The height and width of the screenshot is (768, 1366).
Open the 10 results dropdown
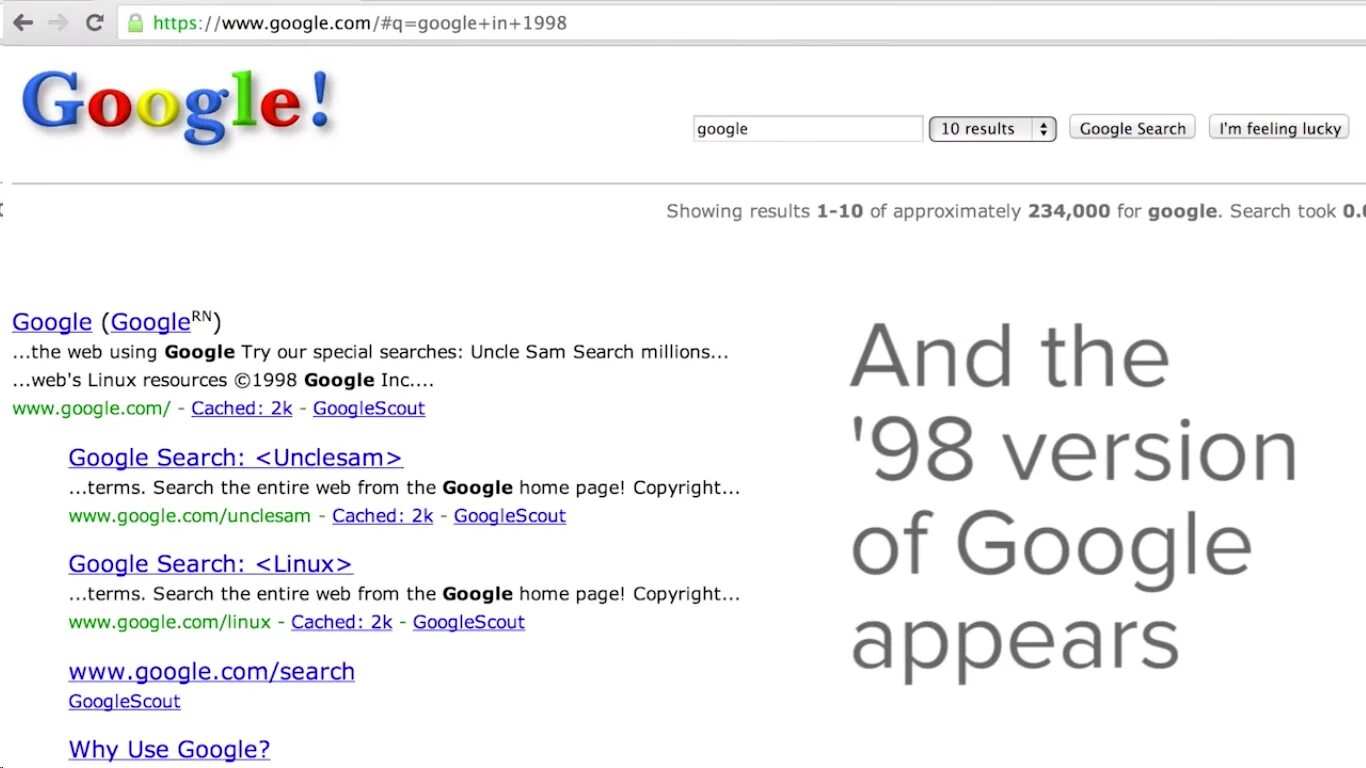tap(992, 129)
